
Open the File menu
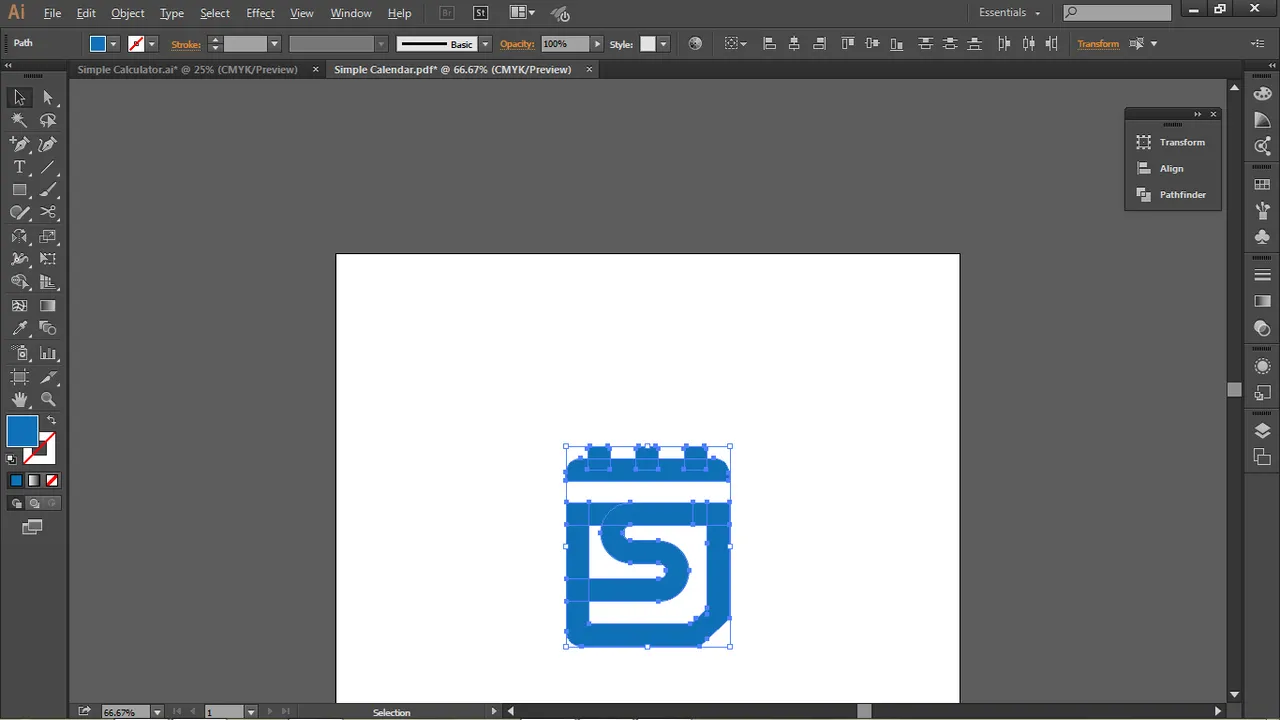52,13
